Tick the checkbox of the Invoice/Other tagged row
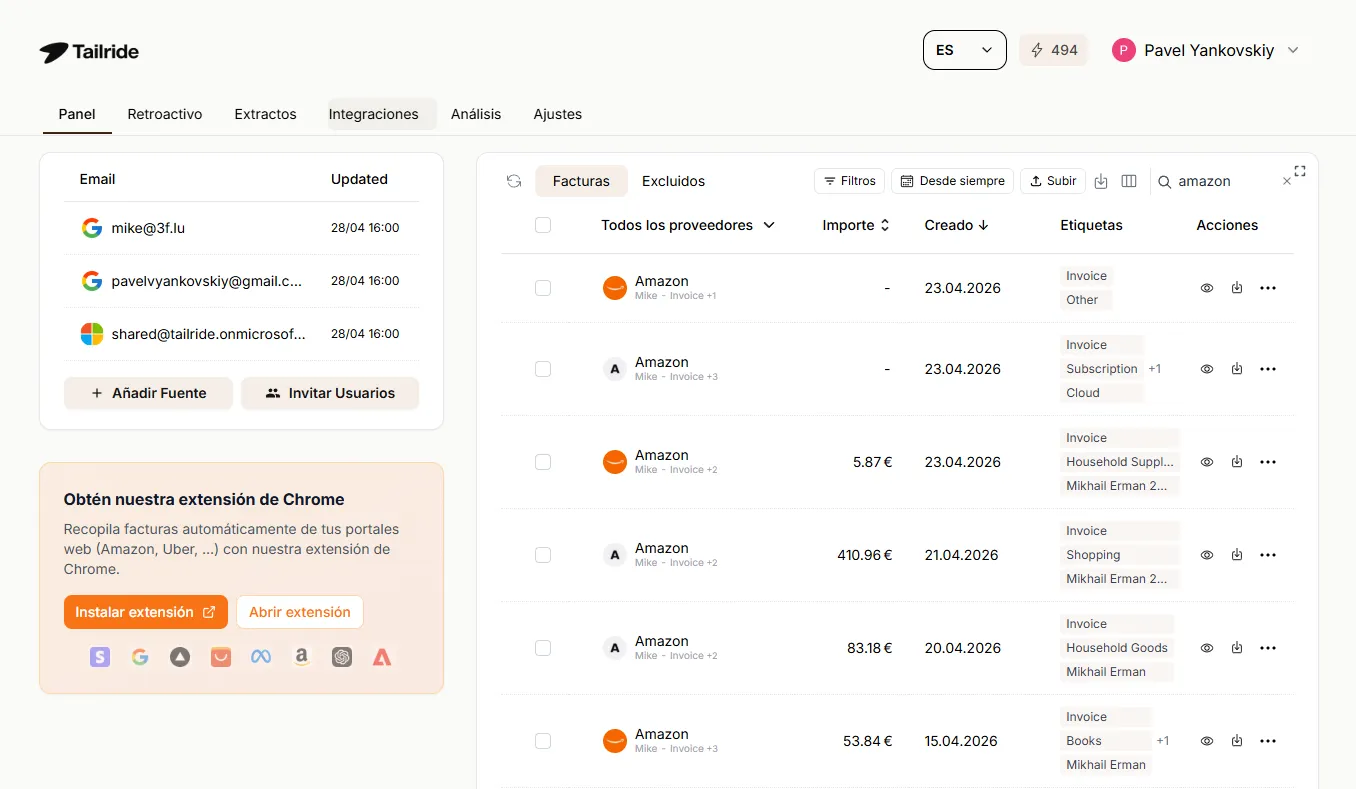 click(543, 288)
